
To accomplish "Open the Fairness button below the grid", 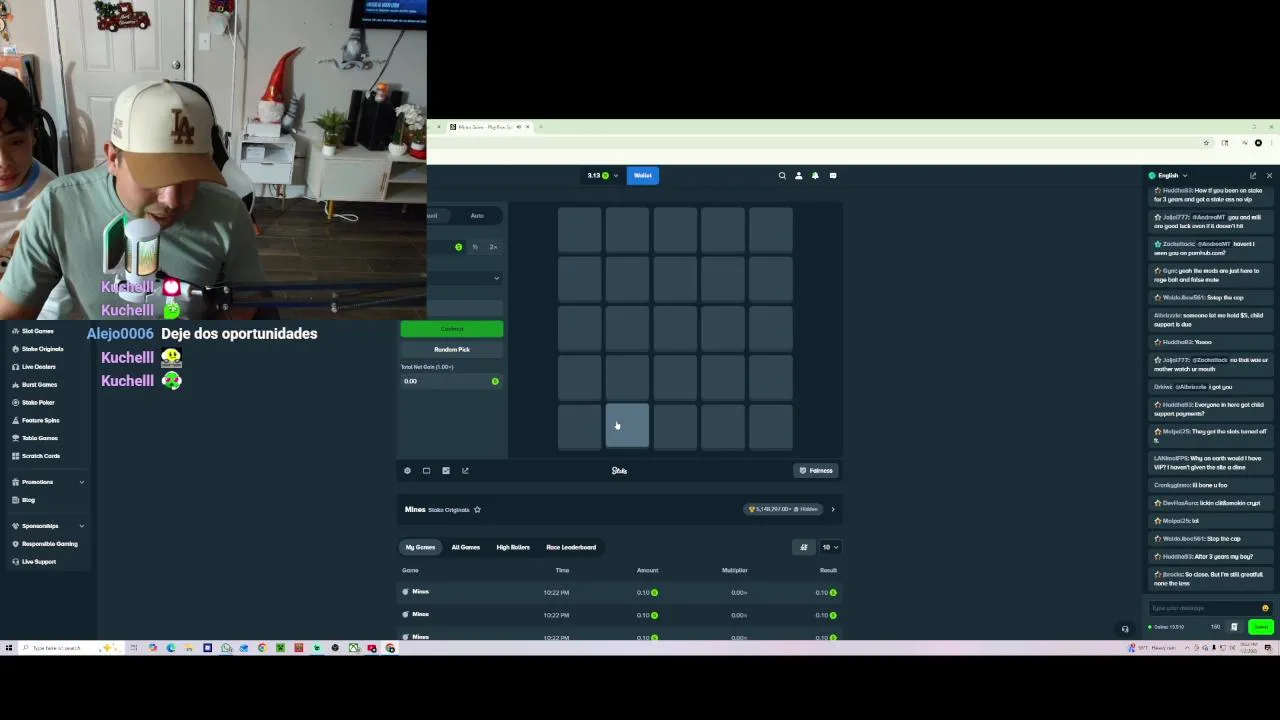I will click(x=816, y=471).
